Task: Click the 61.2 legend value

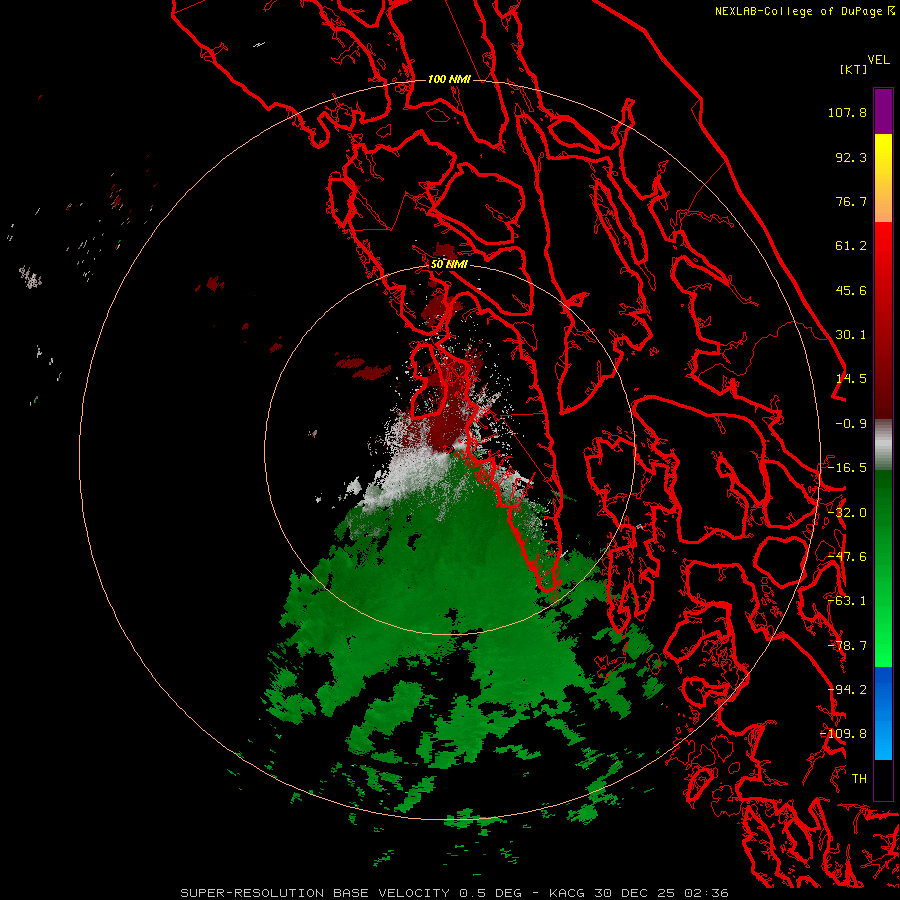Action: (851, 246)
